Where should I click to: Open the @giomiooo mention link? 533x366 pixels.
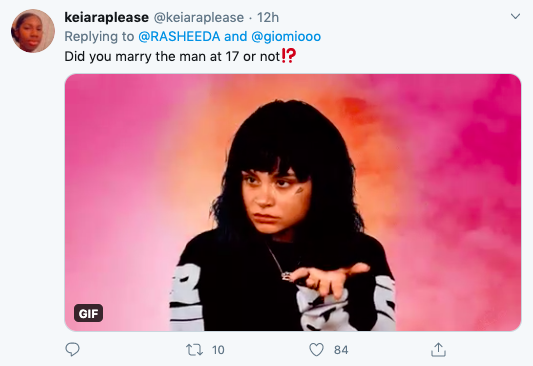pyautogui.click(x=286, y=36)
